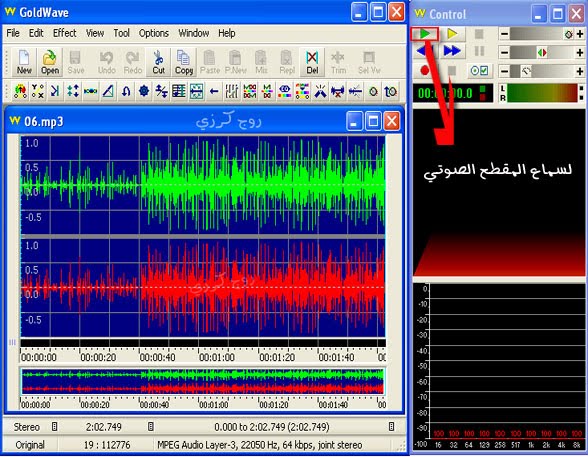This screenshot has height=457, width=588.
Task: Open the Help menu
Action: 227,33
